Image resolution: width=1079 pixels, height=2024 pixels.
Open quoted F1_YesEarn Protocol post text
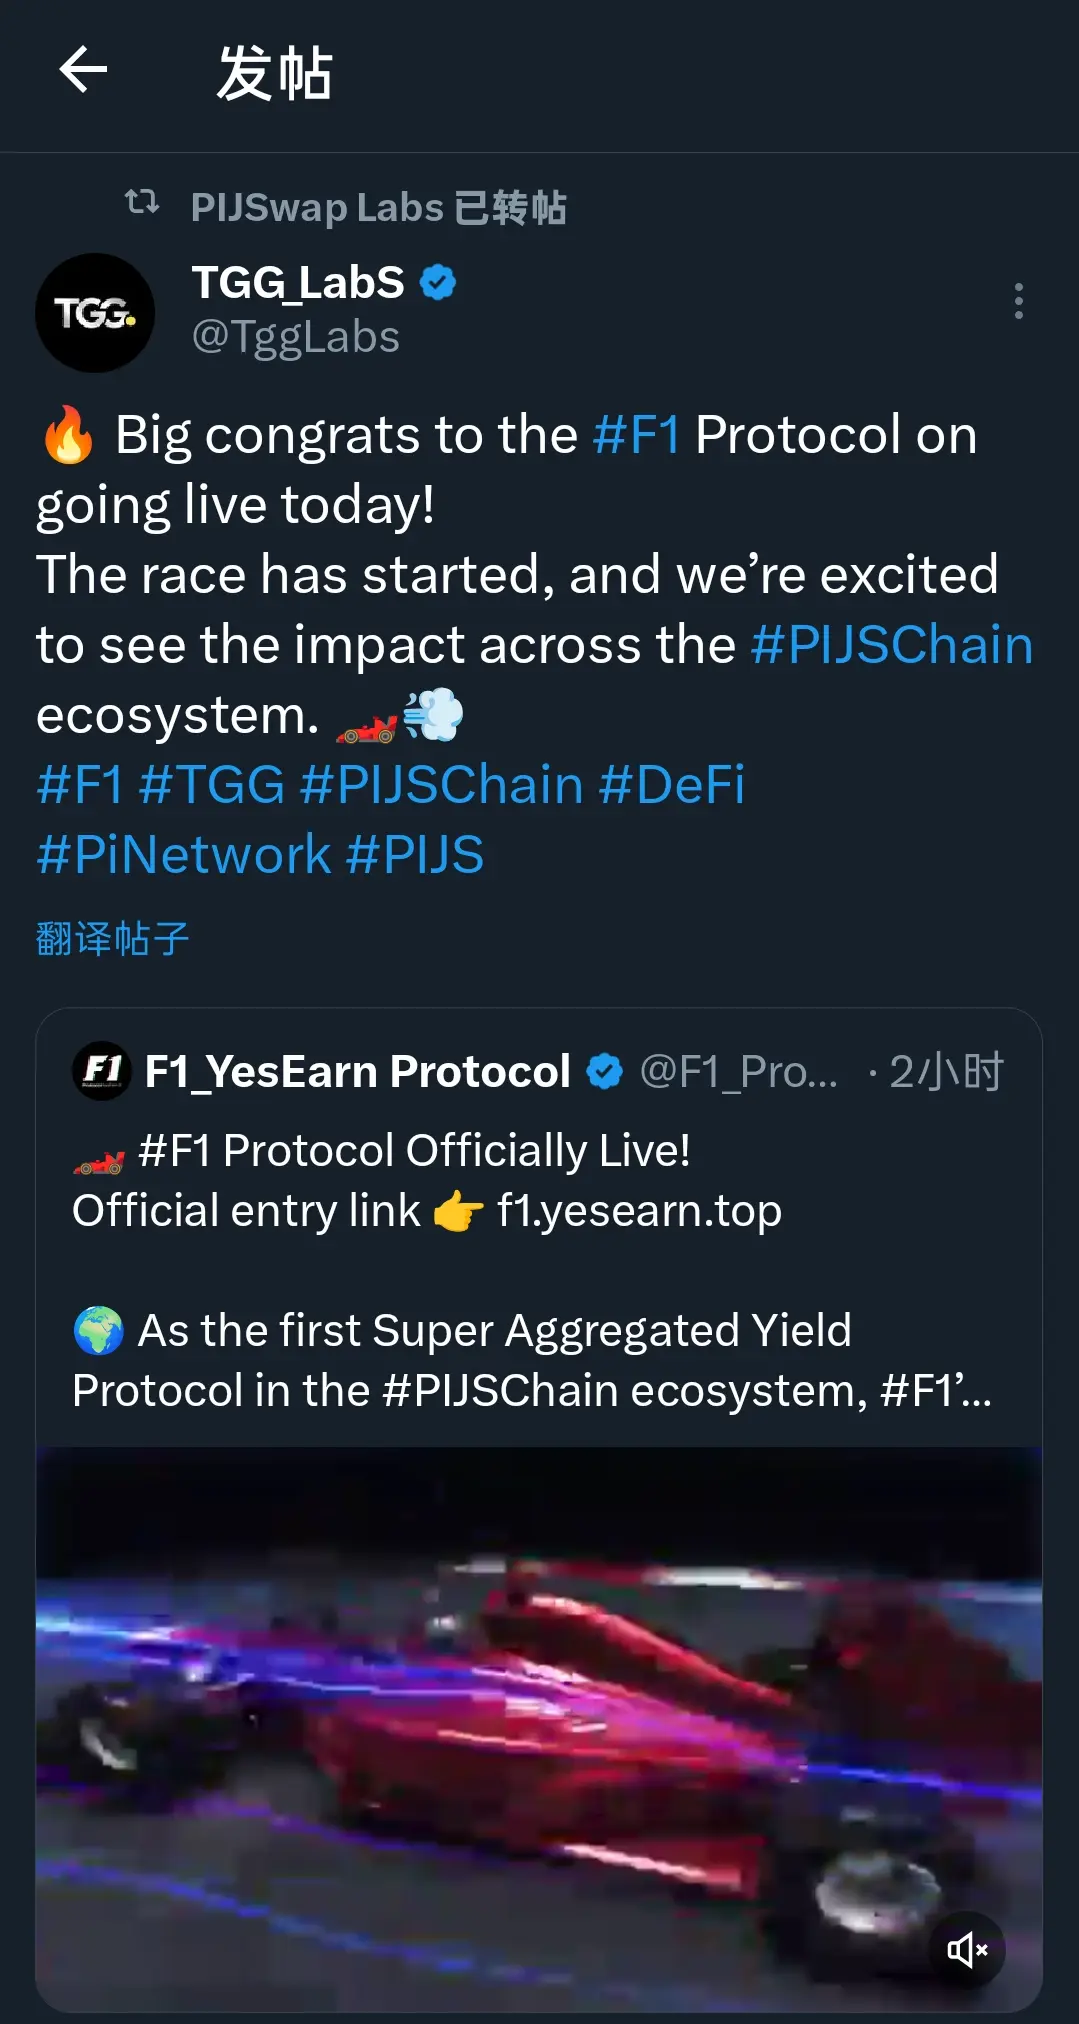coord(532,1270)
